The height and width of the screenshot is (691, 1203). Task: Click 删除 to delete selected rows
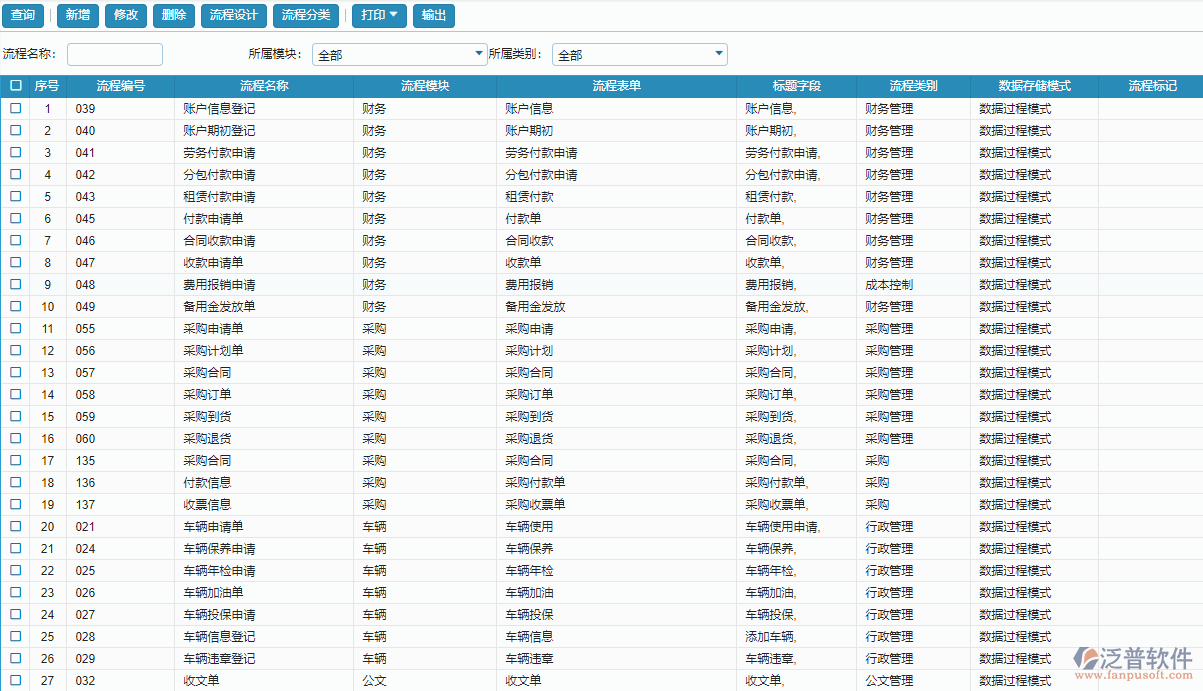click(173, 15)
